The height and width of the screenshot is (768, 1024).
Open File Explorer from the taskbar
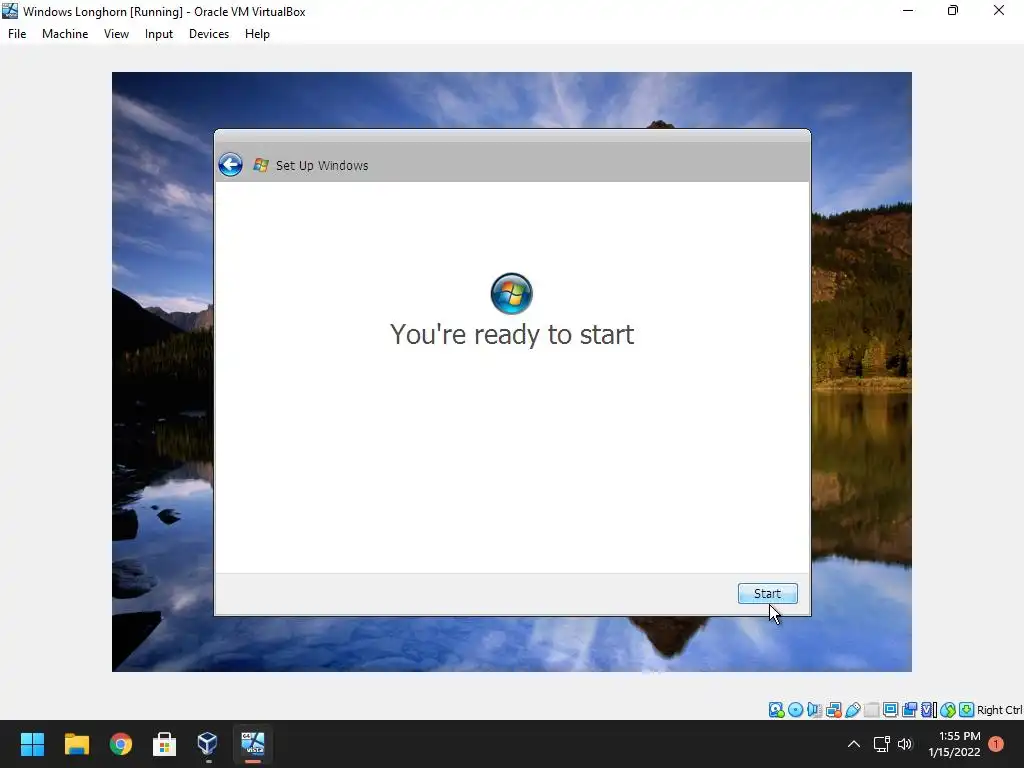tap(76, 744)
